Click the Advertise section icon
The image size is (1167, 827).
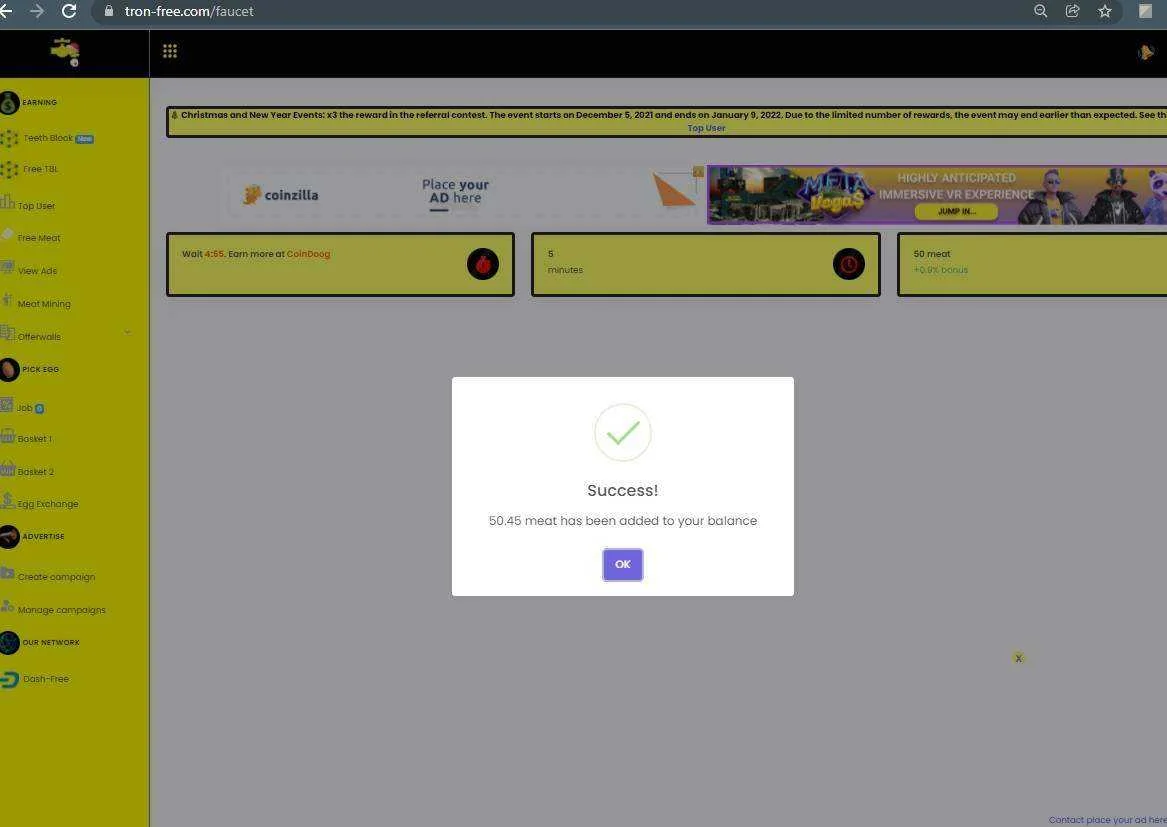(9, 537)
